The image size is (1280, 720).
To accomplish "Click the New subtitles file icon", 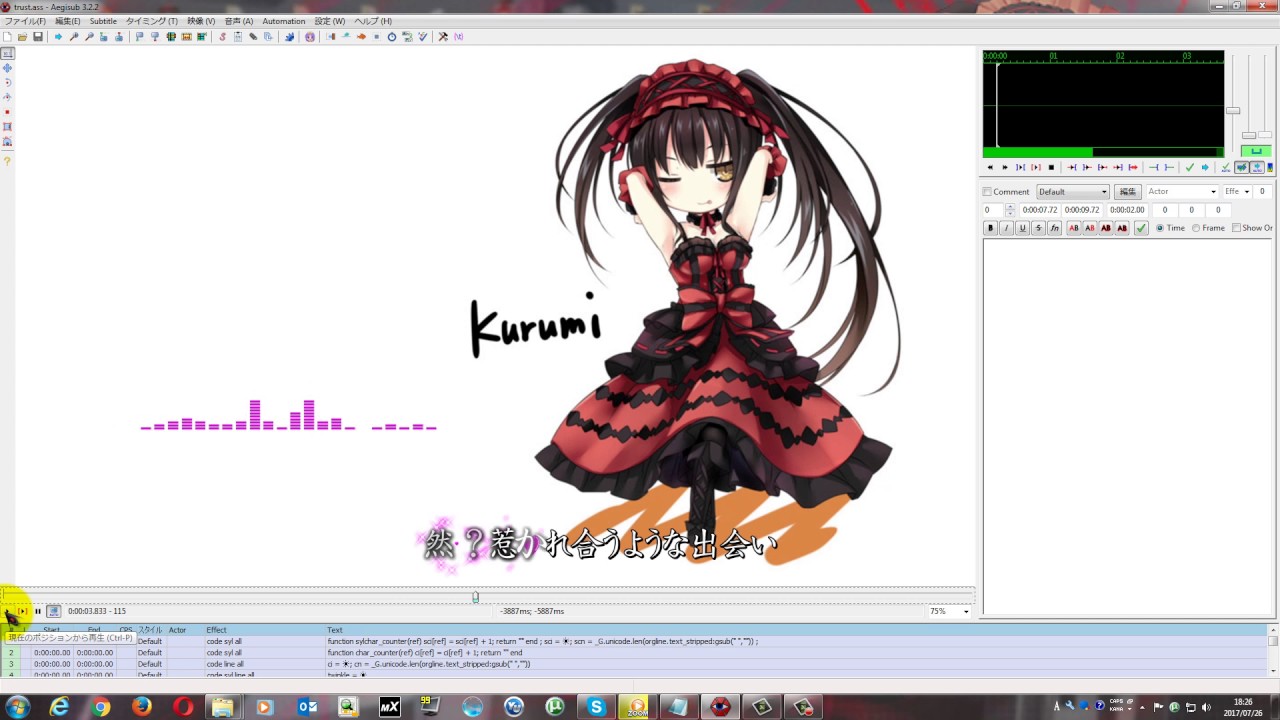I will (x=7, y=37).
